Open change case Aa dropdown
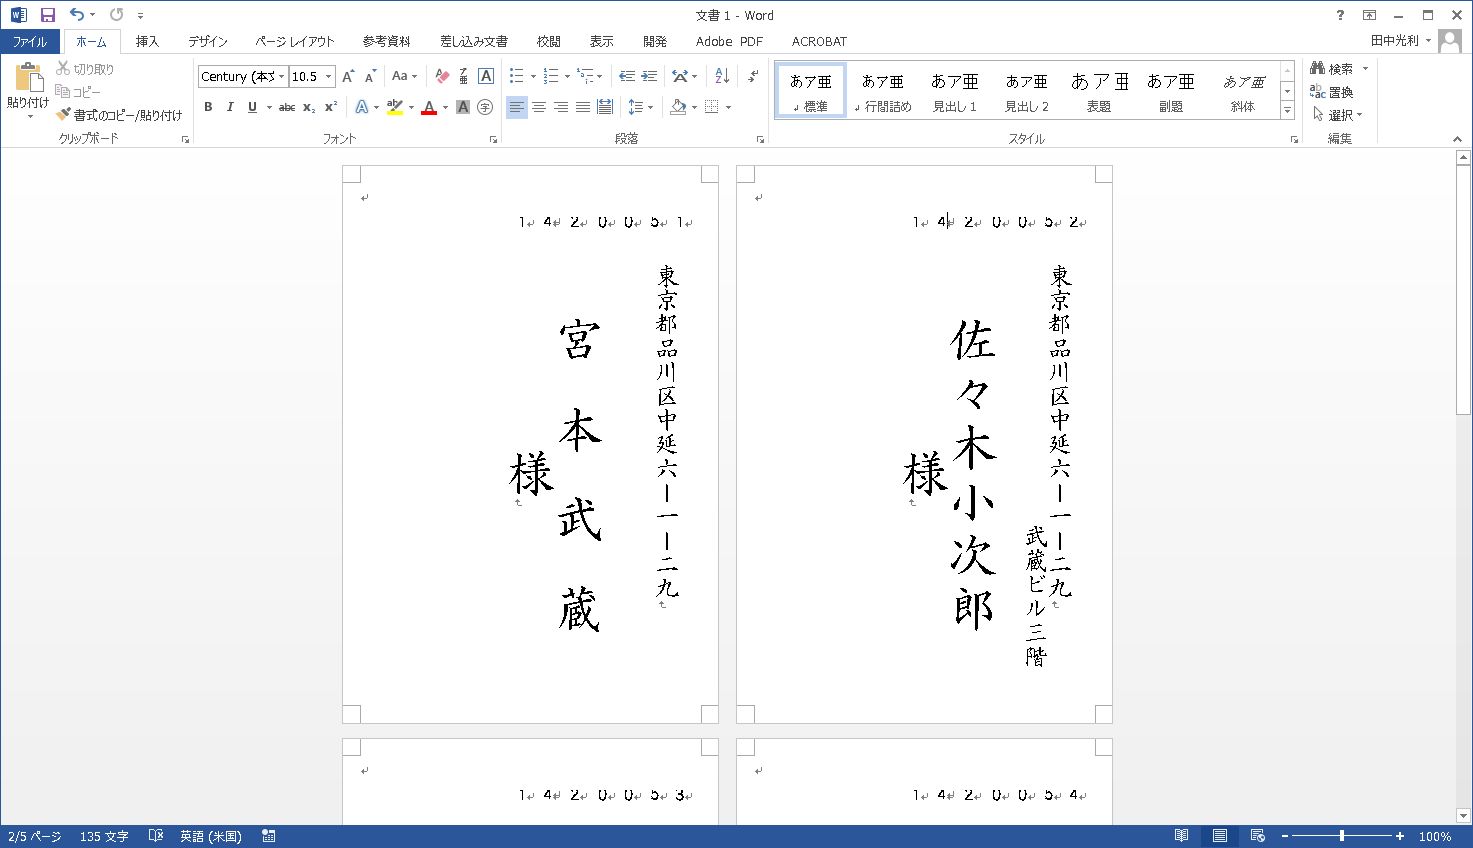The image size is (1473, 848). (404, 76)
